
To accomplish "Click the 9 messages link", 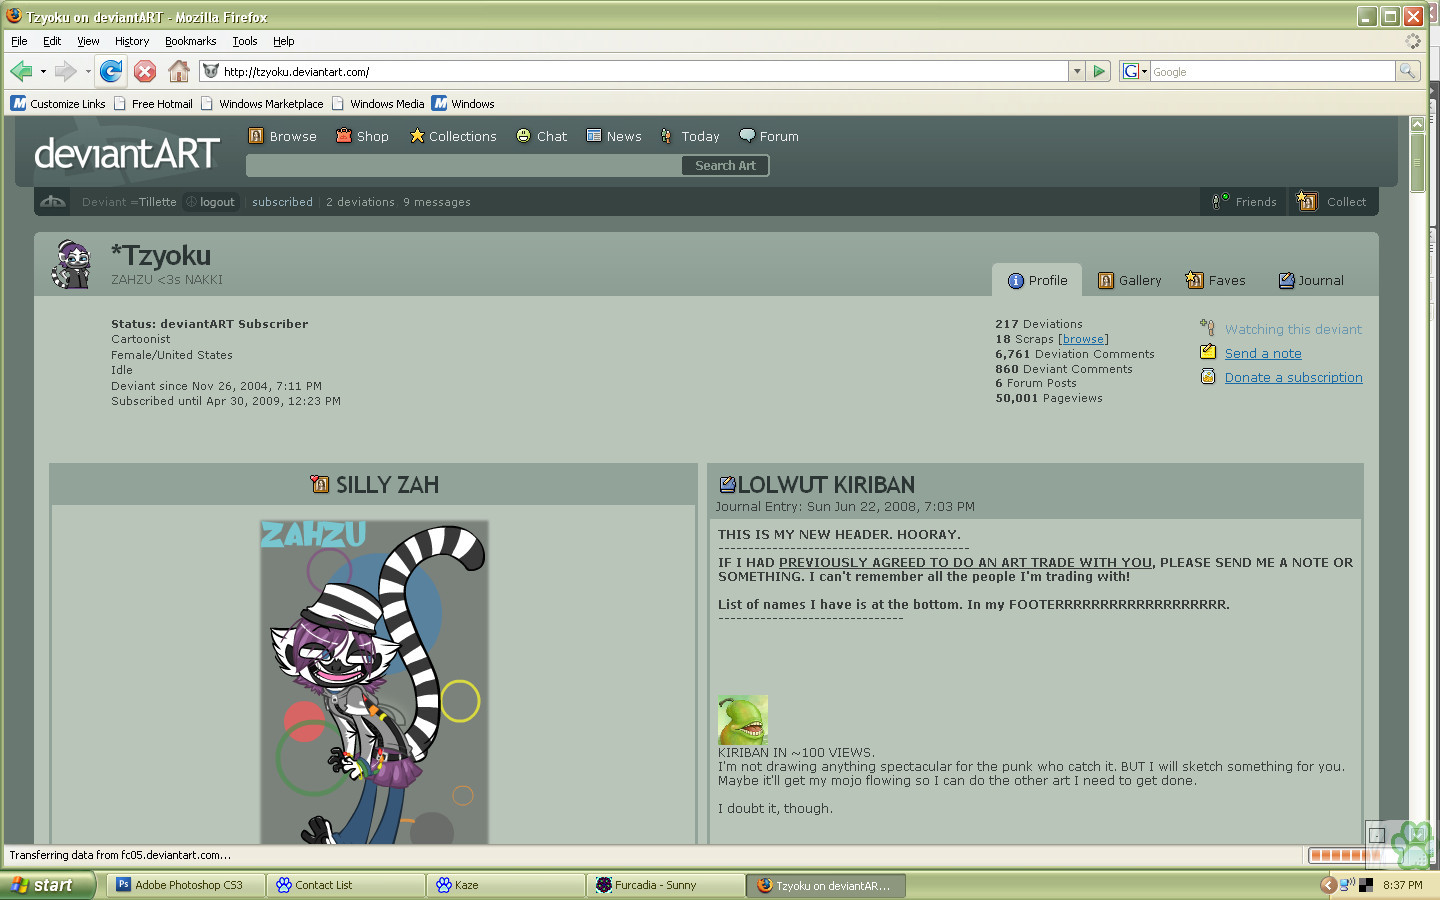I will pyautogui.click(x=437, y=202).
